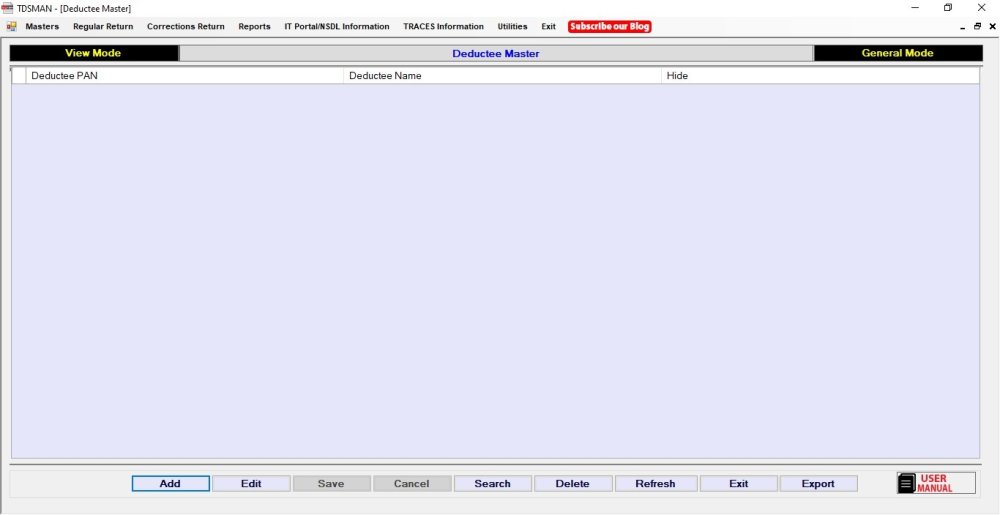Open the TRACES Information menu
The height and width of the screenshot is (515, 1000).
point(443,27)
